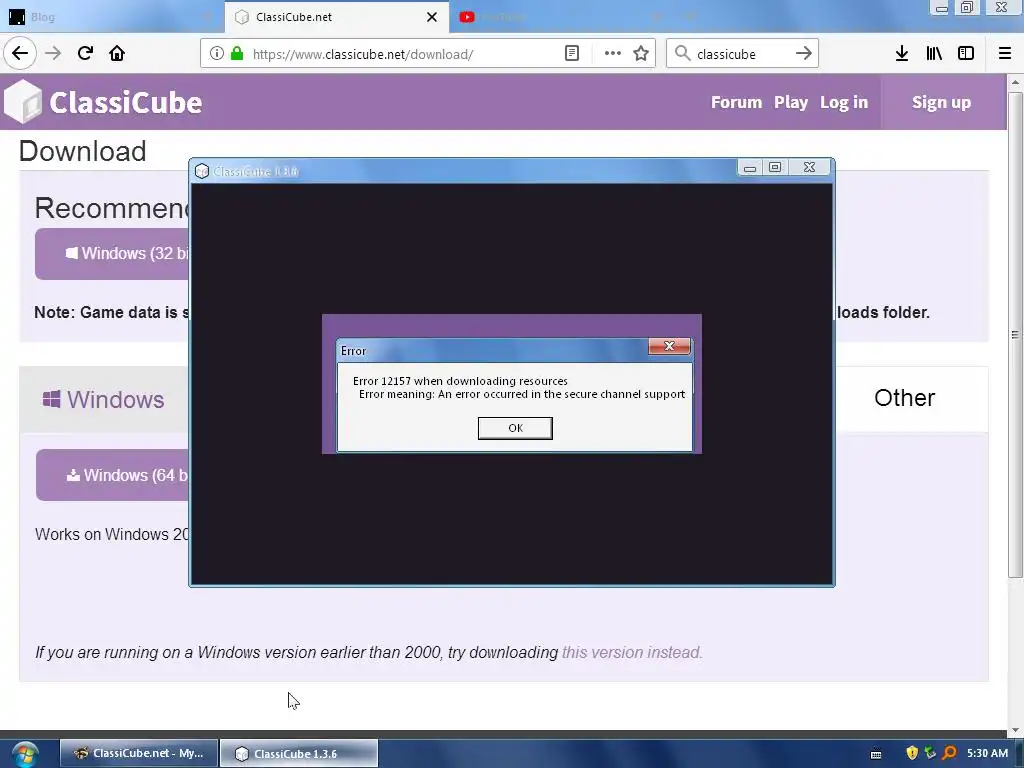Click the tray security shield icon
The width and height of the screenshot is (1024, 768).
pos(912,753)
